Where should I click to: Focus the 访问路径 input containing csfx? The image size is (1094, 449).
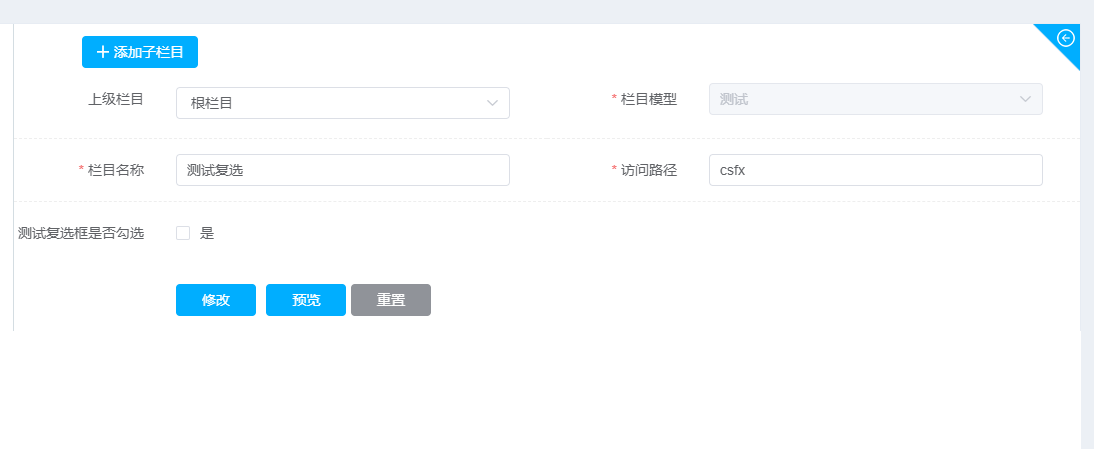875,170
